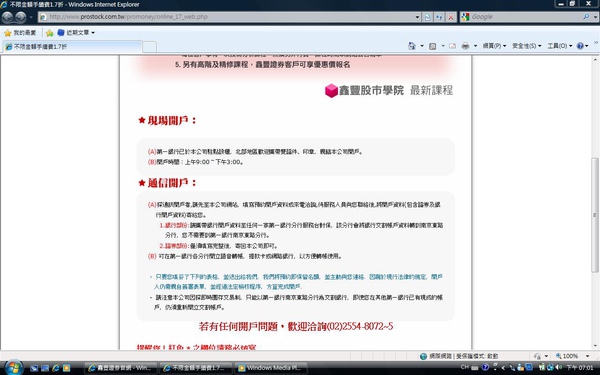Image resolution: width=600 pixels, height=375 pixels.
Task: Click the 上午9:00 ~ 下午3:00 opening hours line
Action: tap(196, 162)
